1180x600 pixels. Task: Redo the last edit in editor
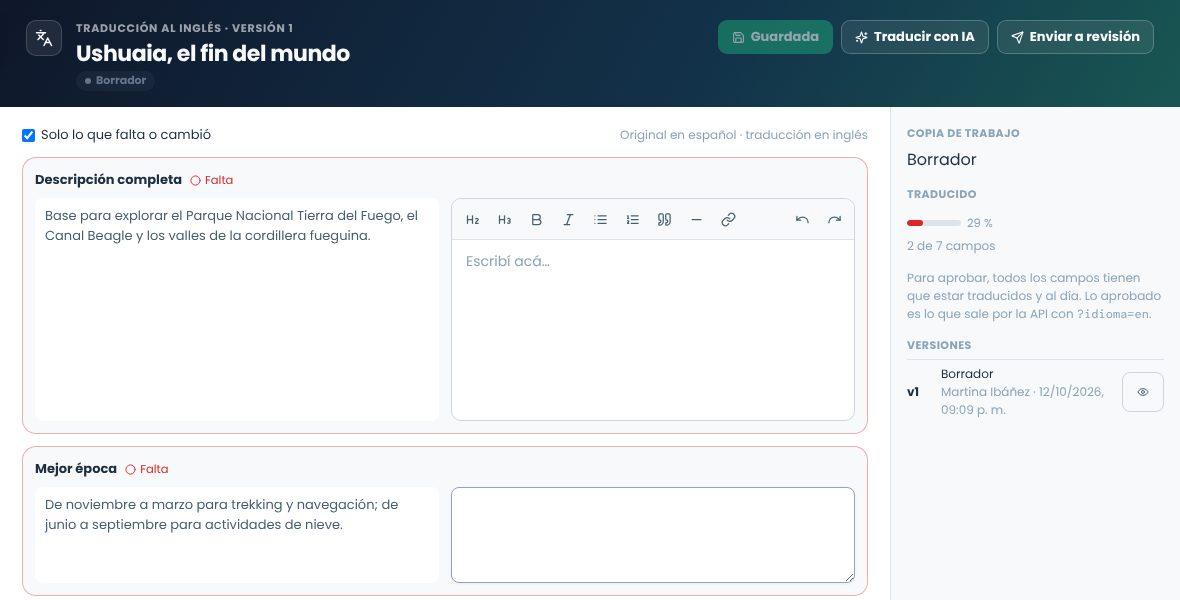coord(834,220)
